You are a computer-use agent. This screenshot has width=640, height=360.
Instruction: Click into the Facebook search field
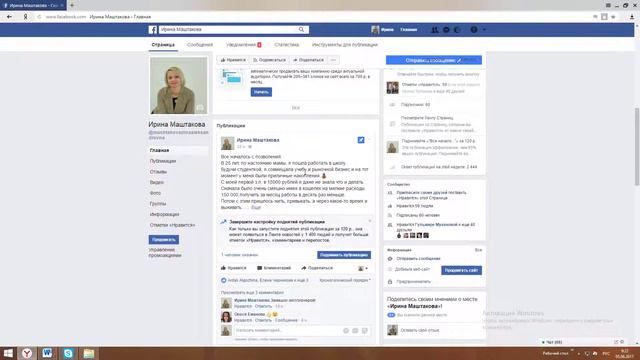(x=229, y=29)
